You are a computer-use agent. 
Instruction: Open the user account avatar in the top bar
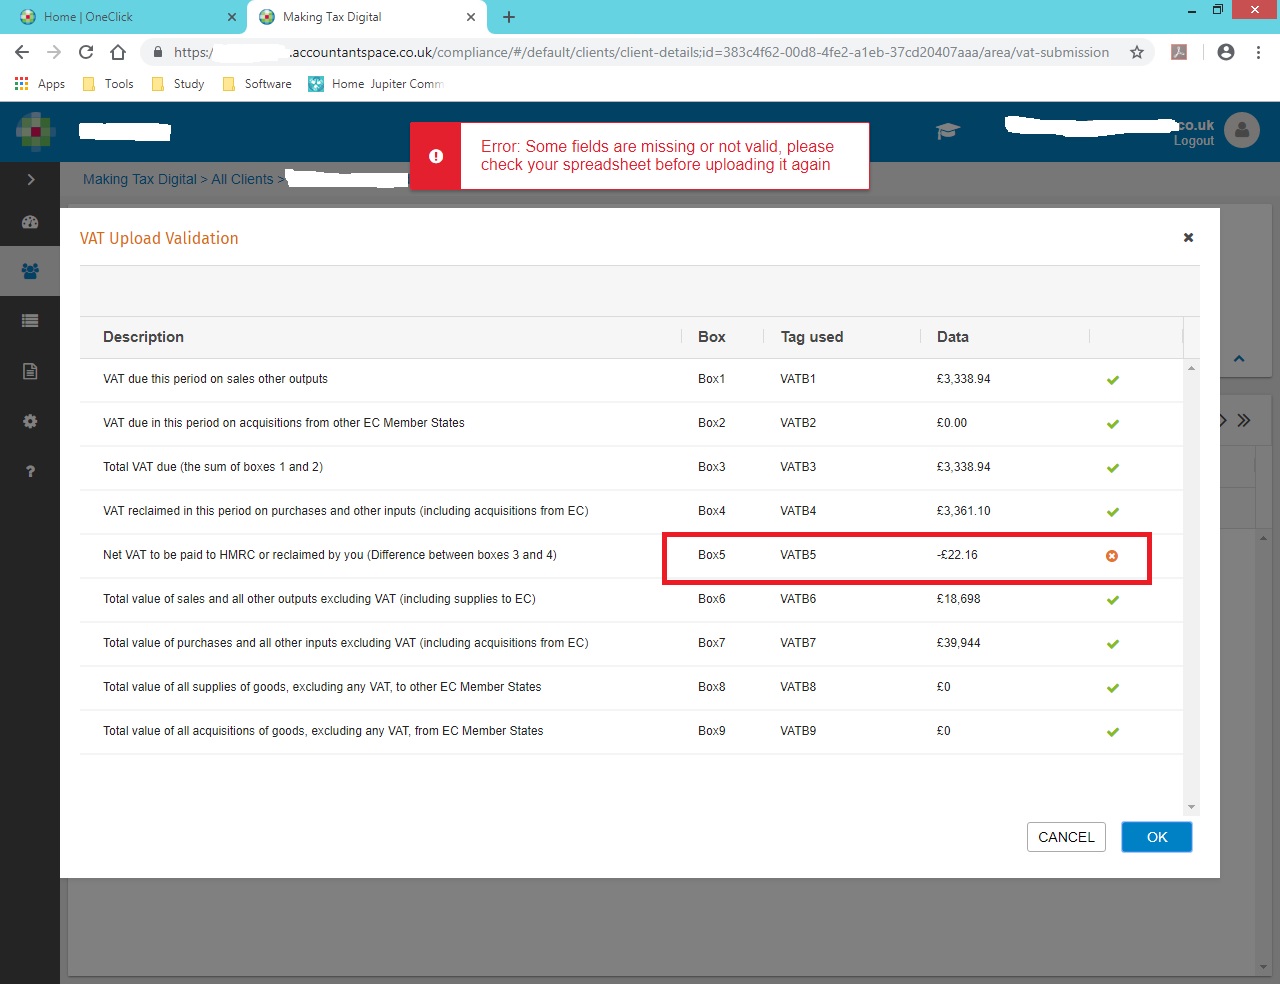(x=1241, y=129)
